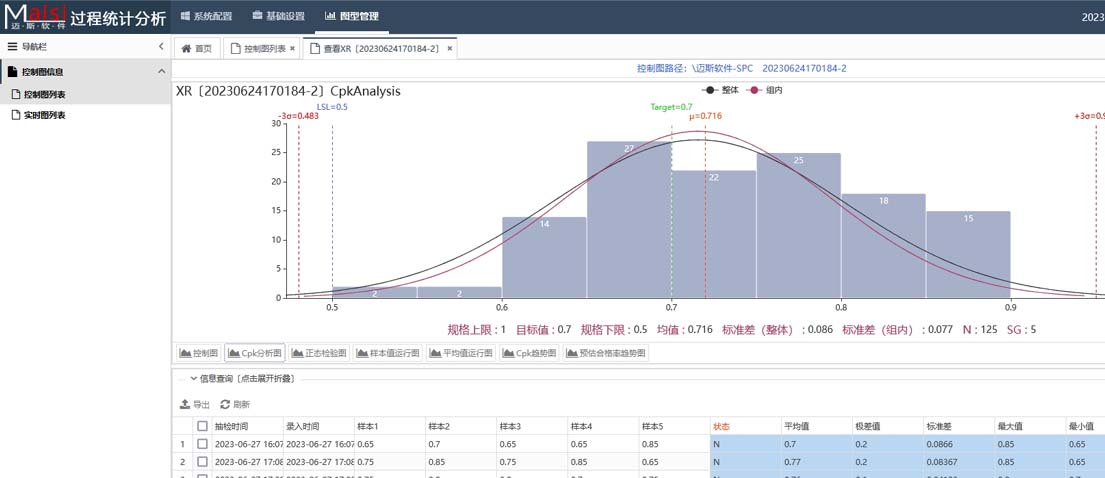Viewport: 1105px width, 478px height.
Task: Collapse the 导航栏 sidebar with the arrow
Action: [161, 47]
